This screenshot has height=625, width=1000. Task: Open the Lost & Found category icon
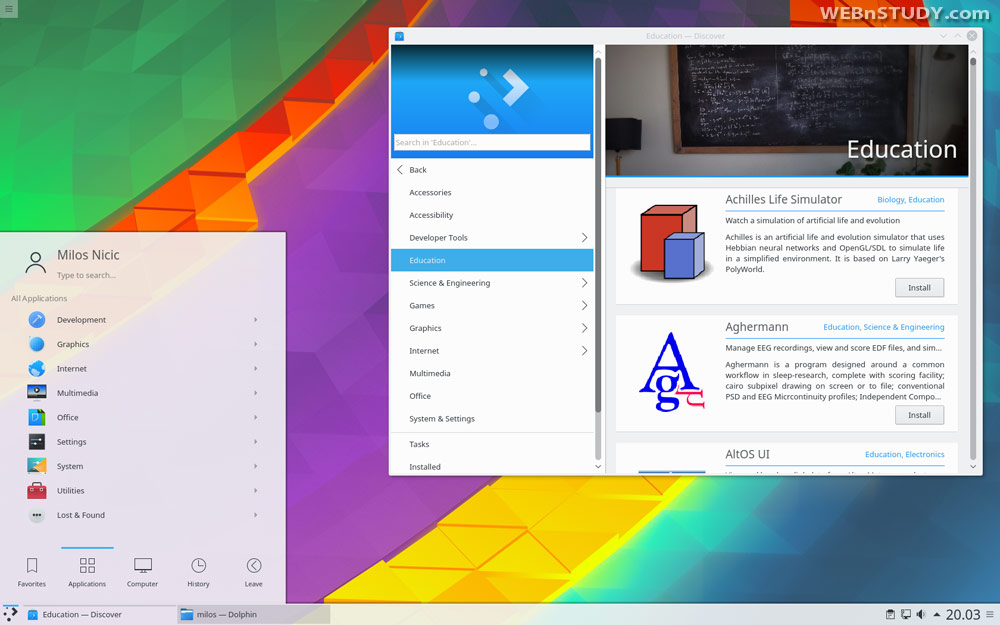pos(37,515)
